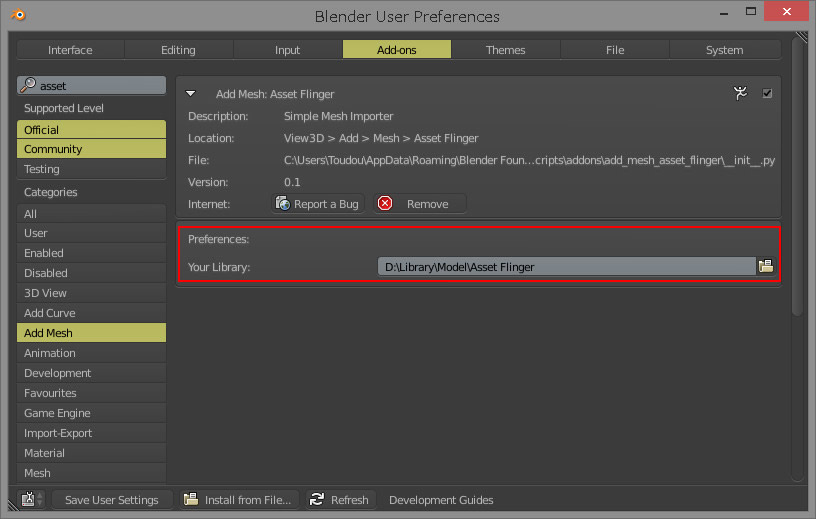Open the editor type selector arrows
This screenshot has width=816, height=519.
[x=40, y=499]
